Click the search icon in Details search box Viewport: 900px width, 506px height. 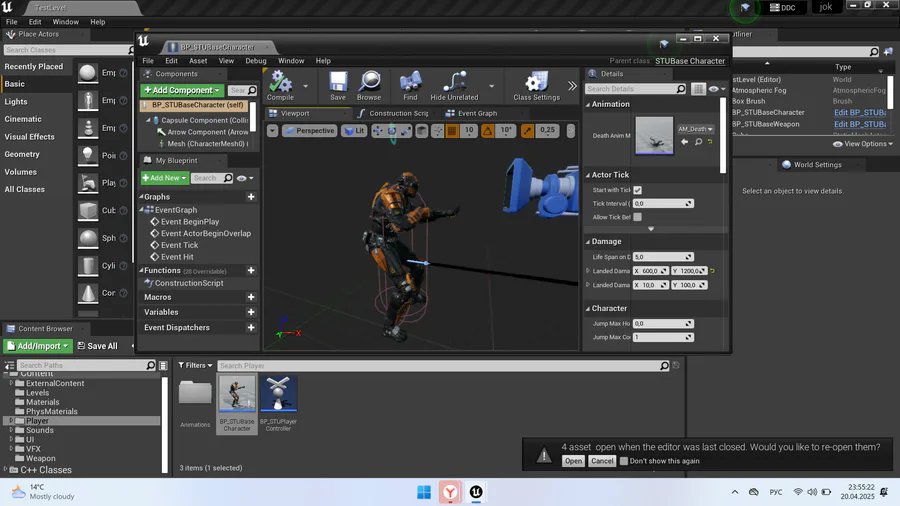(681, 89)
